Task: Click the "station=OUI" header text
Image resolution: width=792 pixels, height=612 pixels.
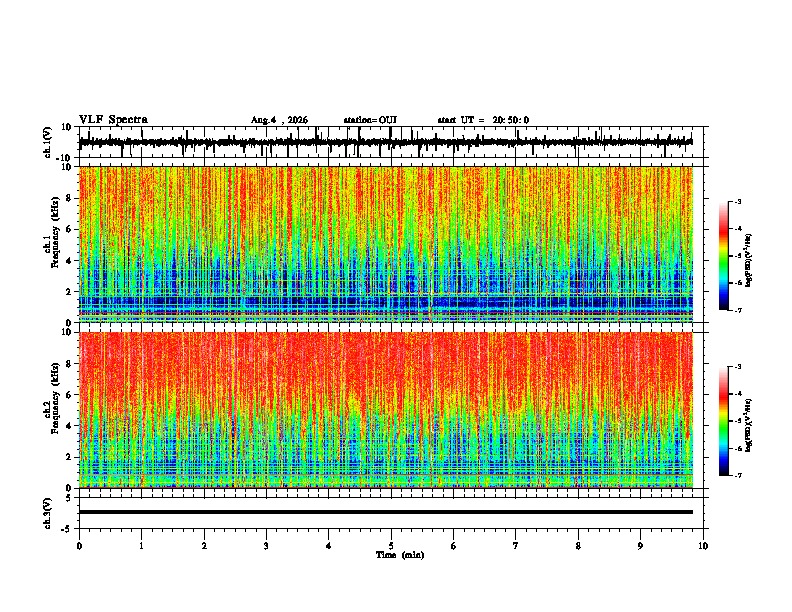Action: 370,120
